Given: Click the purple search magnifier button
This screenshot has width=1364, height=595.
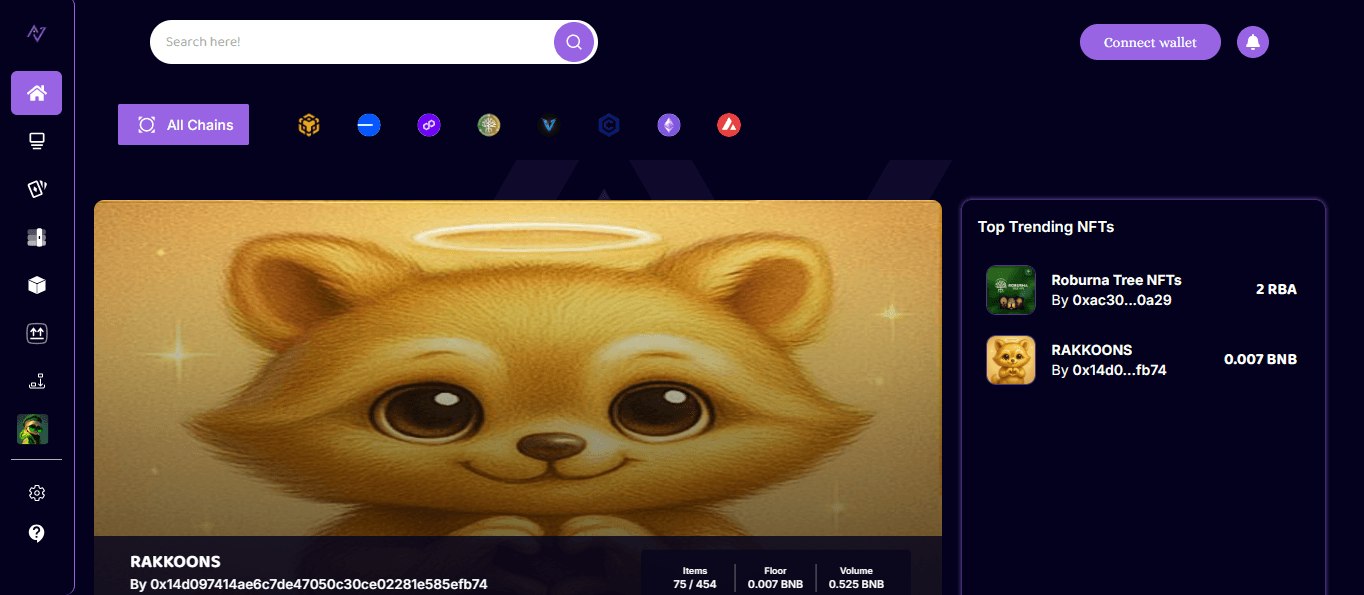Looking at the screenshot, I should point(574,42).
